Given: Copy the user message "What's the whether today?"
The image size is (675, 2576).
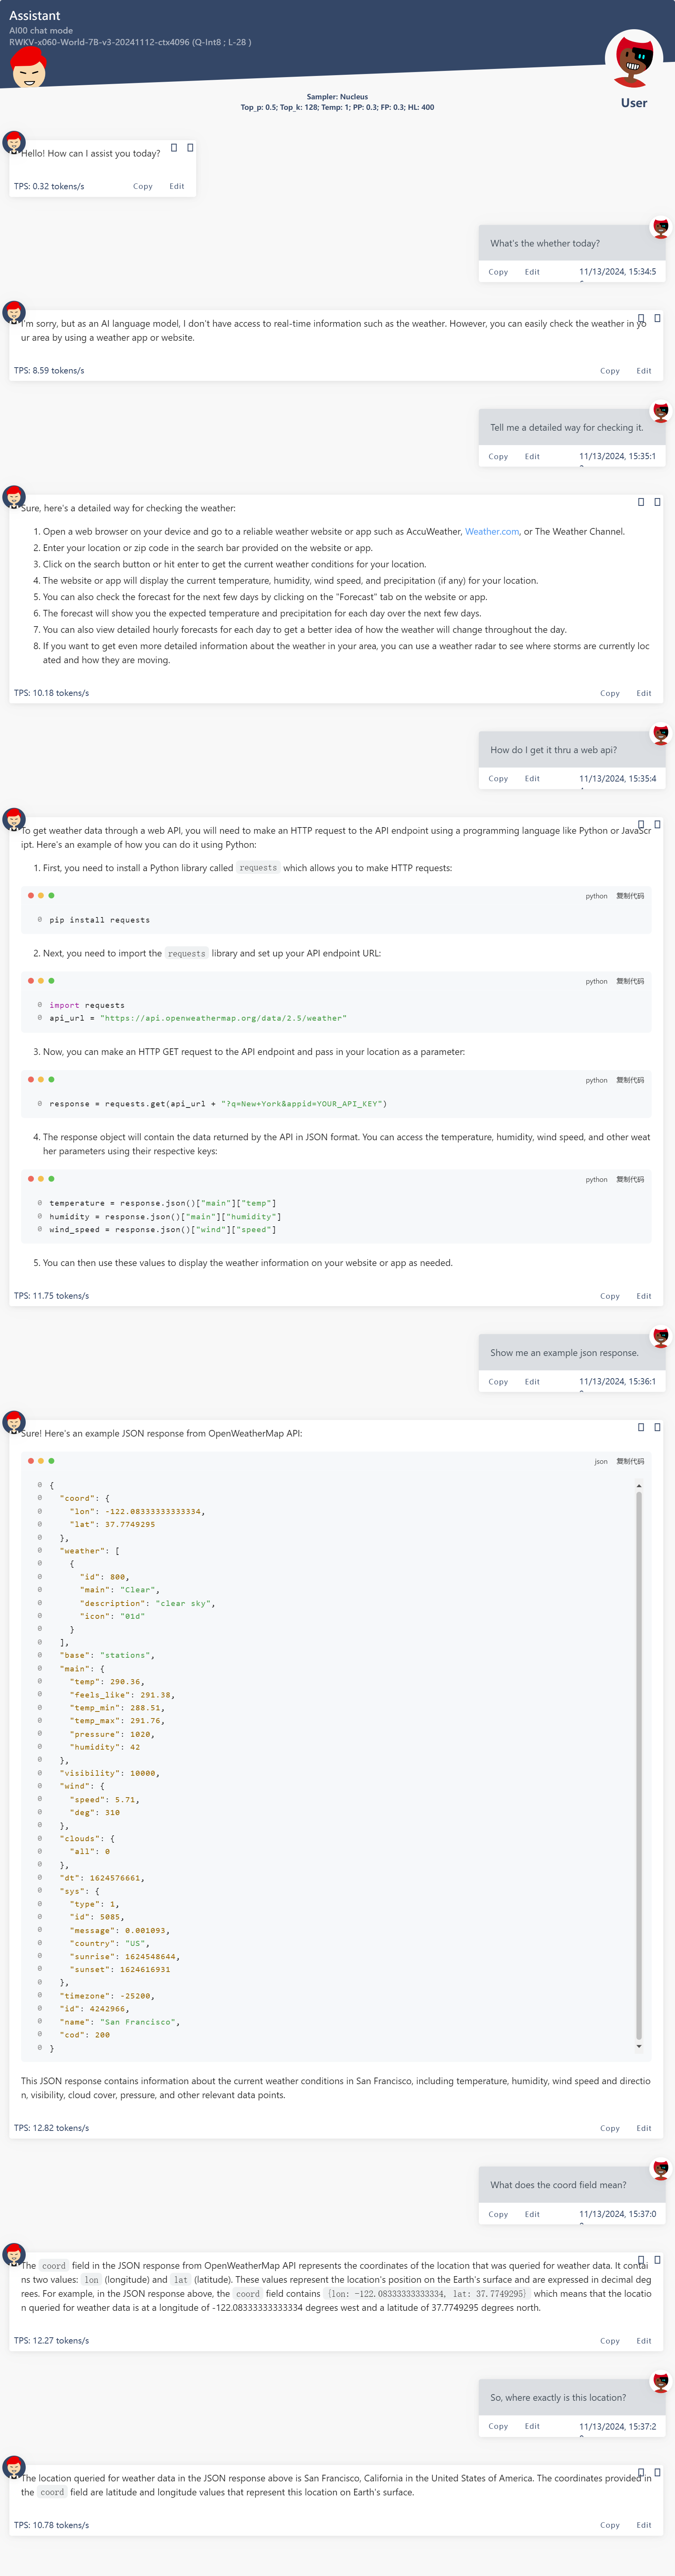Looking at the screenshot, I should (x=498, y=272).
